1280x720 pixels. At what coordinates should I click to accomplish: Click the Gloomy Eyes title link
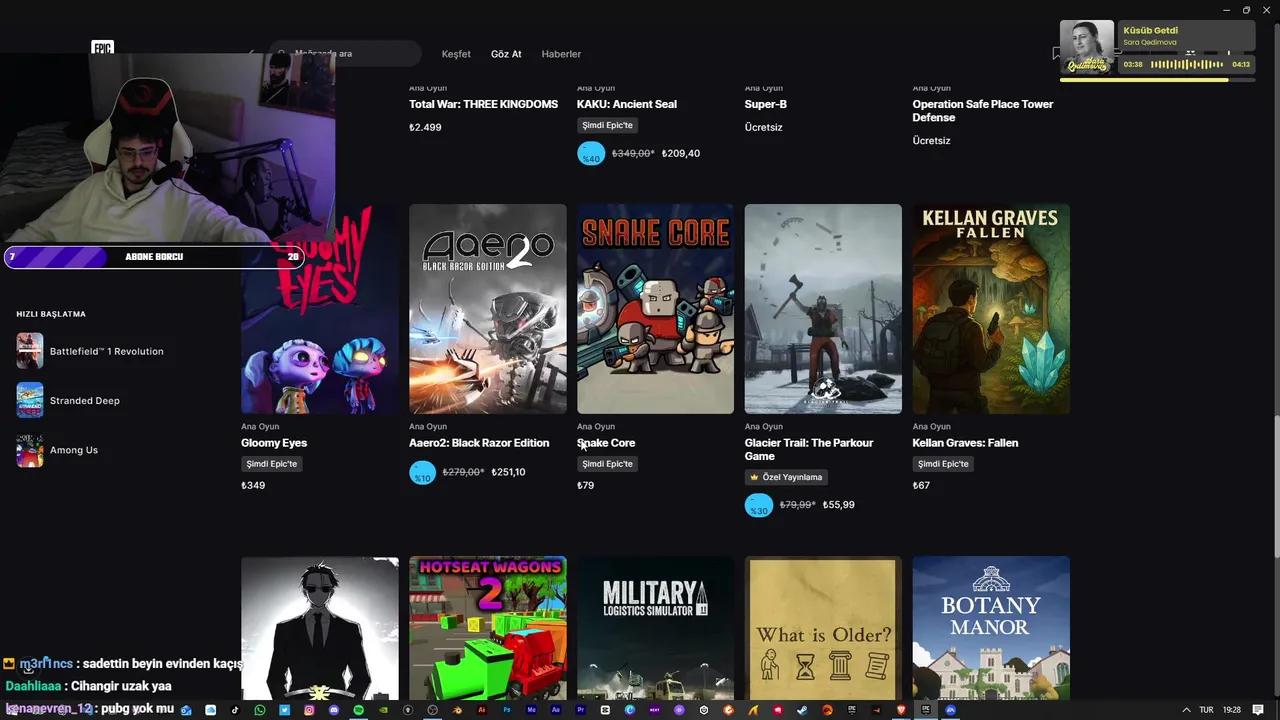[x=274, y=443]
